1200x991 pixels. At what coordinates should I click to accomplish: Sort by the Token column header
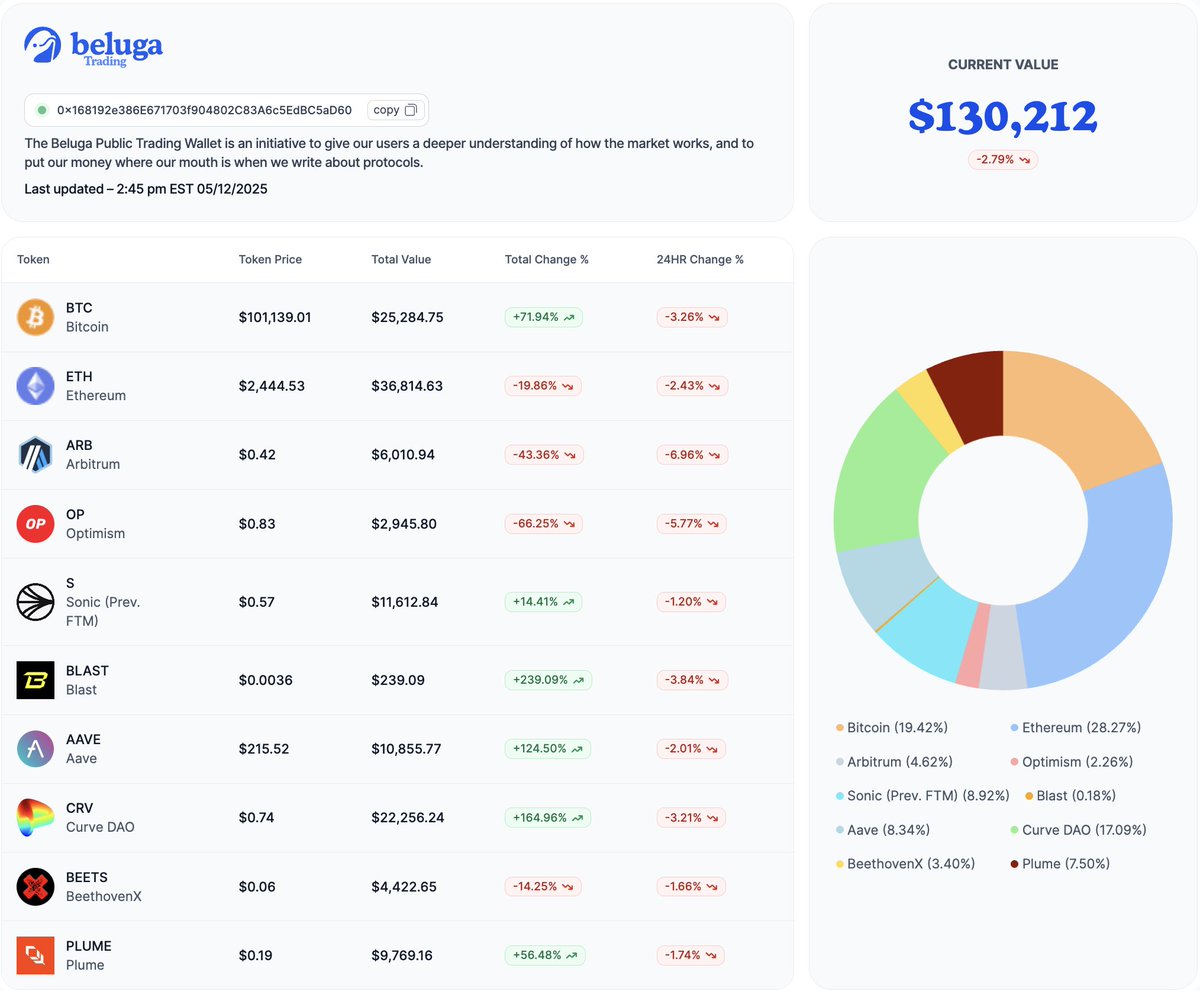click(x=33, y=259)
